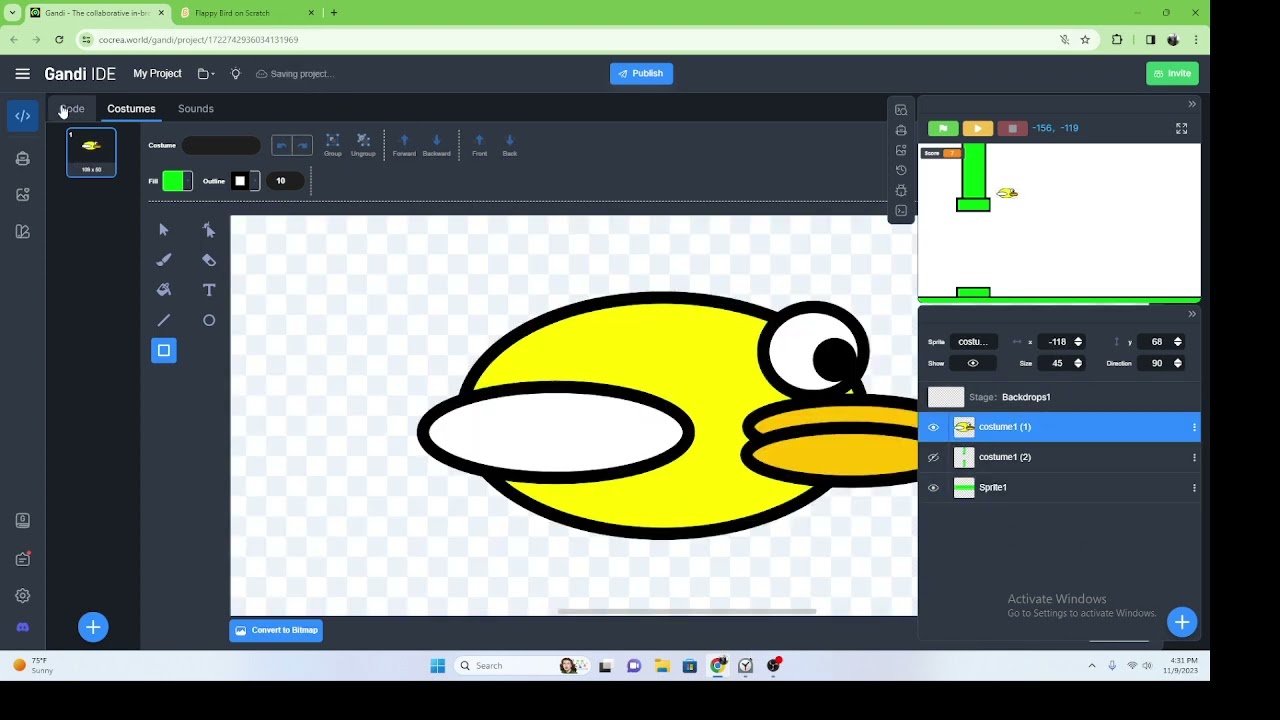Select the Reshape tool
Image resolution: width=1280 pixels, height=720 pixels.
[x=209, y=230]
